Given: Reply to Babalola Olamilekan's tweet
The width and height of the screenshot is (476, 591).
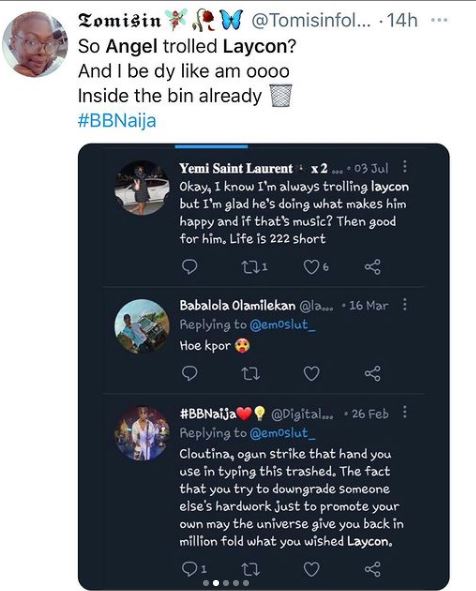Looking at the screenshot, I should point(189,373).
